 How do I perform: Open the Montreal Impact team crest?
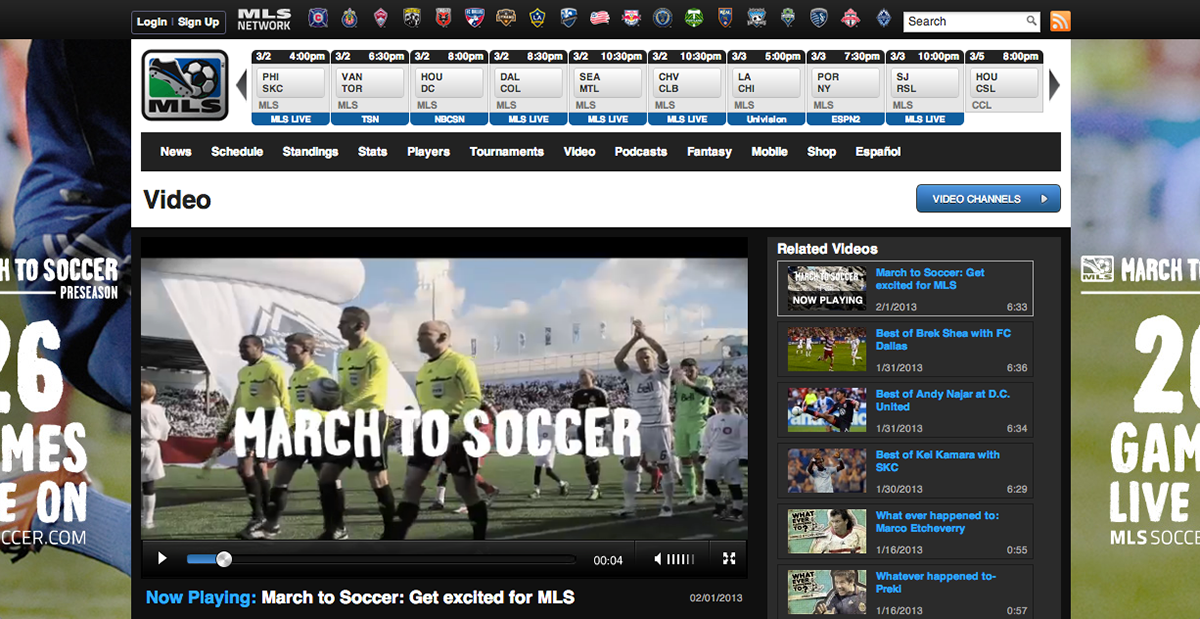coord(569,17)
